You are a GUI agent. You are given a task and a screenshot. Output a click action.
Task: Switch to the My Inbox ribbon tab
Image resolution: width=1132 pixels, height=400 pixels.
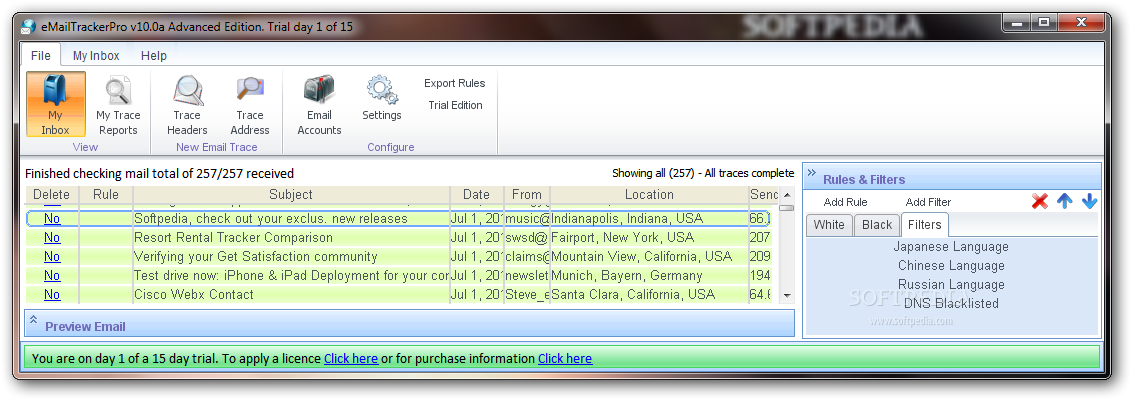point(96,56)
